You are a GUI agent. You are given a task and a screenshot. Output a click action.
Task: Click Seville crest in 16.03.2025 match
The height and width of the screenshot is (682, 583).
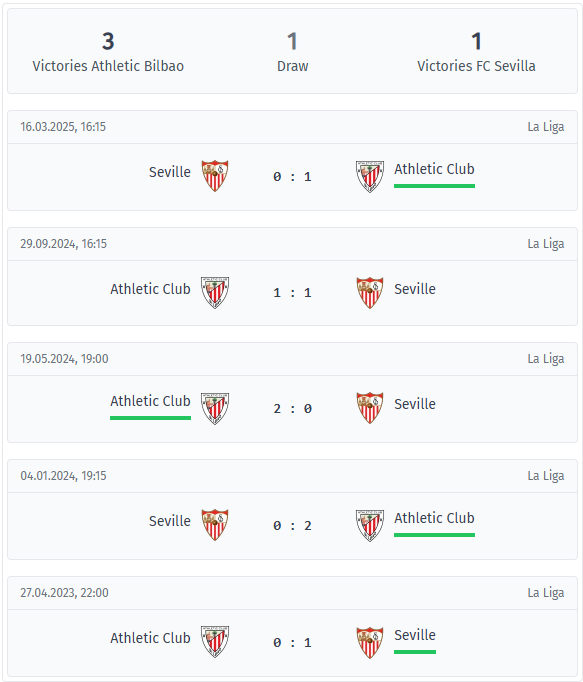click(x=215, y=176)
